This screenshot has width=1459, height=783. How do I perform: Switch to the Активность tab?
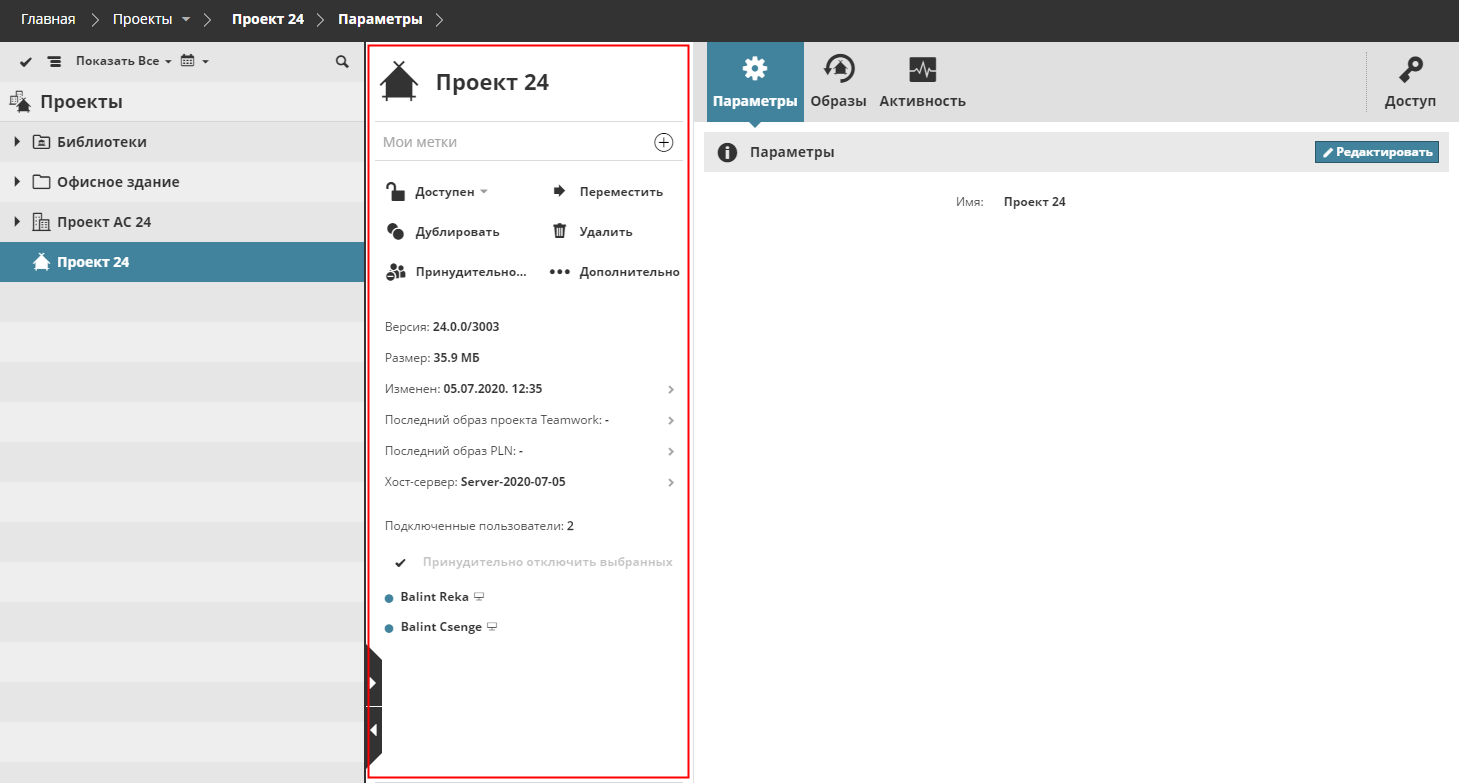tap(922, 82)
